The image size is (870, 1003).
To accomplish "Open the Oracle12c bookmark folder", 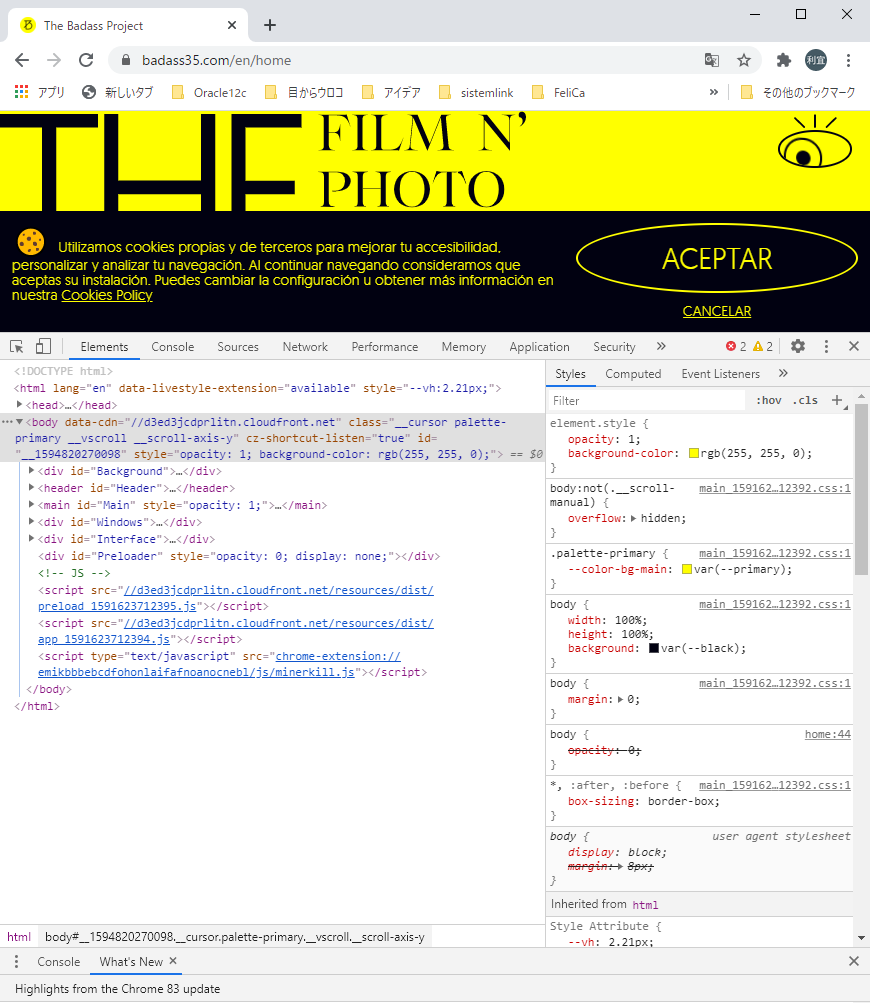I will pyautogui.click(x=209, y=92).
